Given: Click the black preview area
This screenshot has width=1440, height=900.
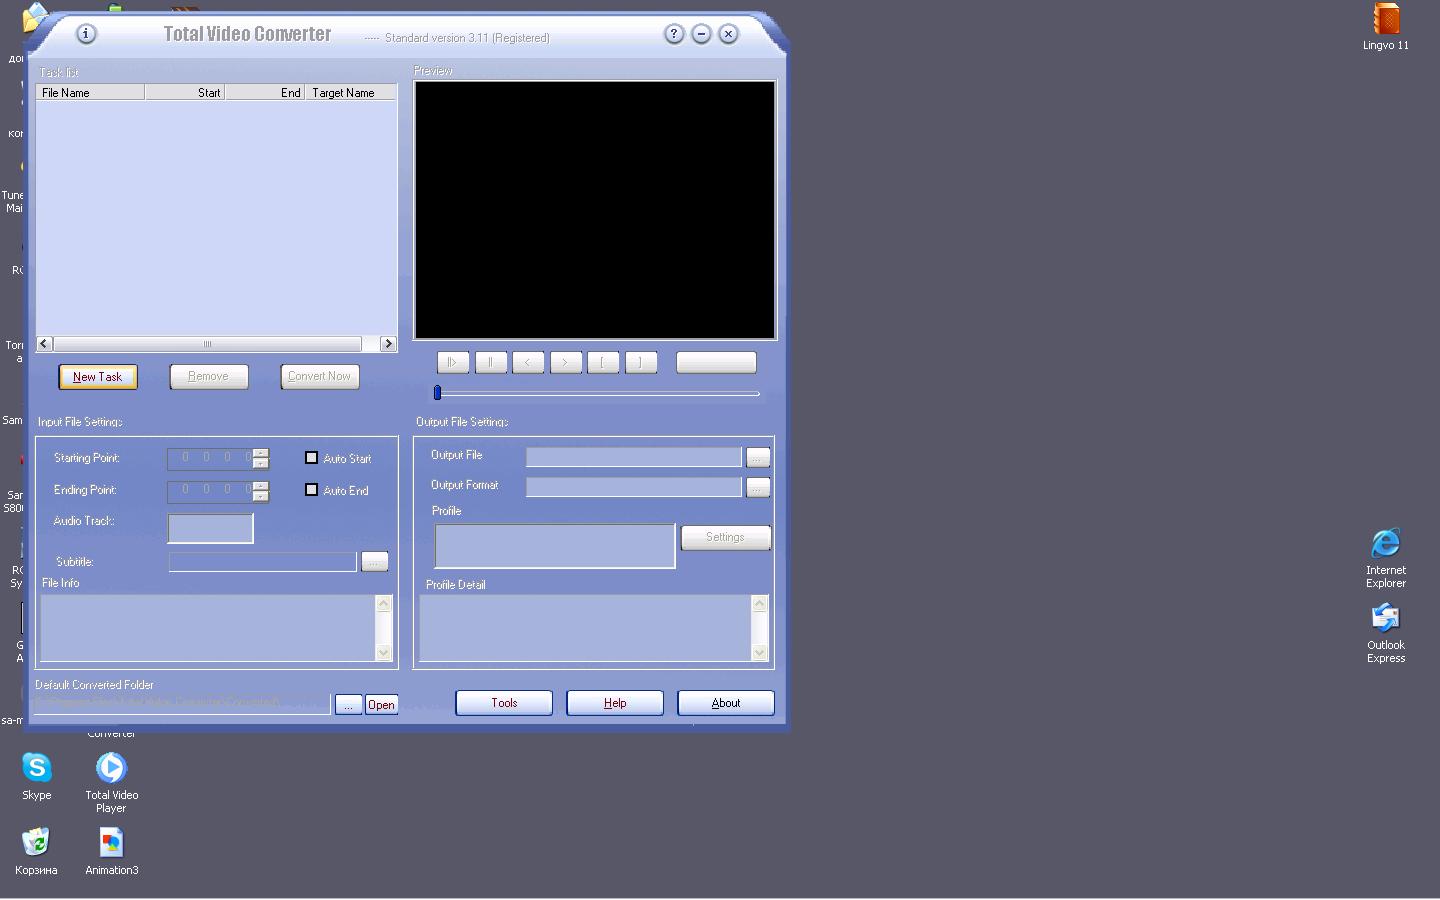Looking at the screenshot, I should pyautogui.click(x=595, y=210).
